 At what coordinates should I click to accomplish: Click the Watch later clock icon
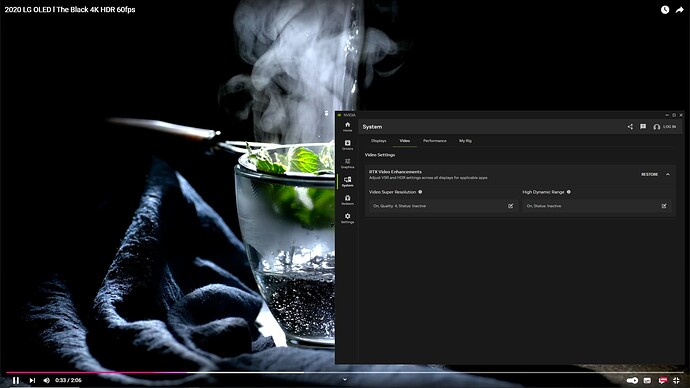664,10
